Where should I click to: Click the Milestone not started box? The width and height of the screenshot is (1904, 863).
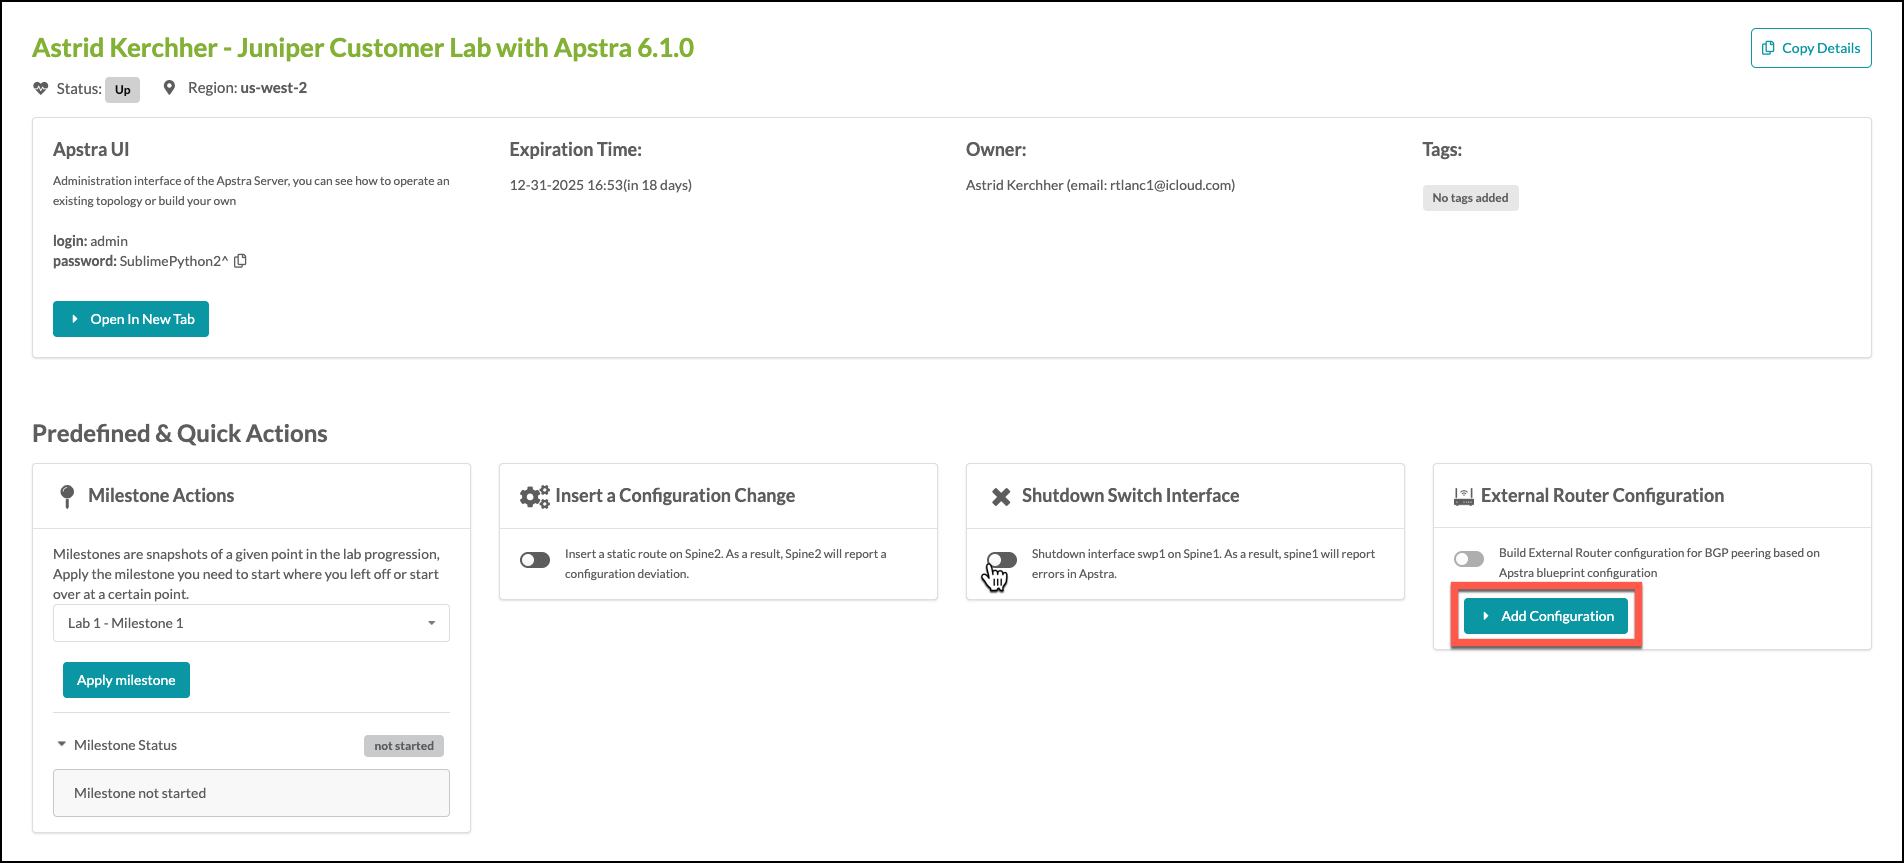(x=251, y=793)
